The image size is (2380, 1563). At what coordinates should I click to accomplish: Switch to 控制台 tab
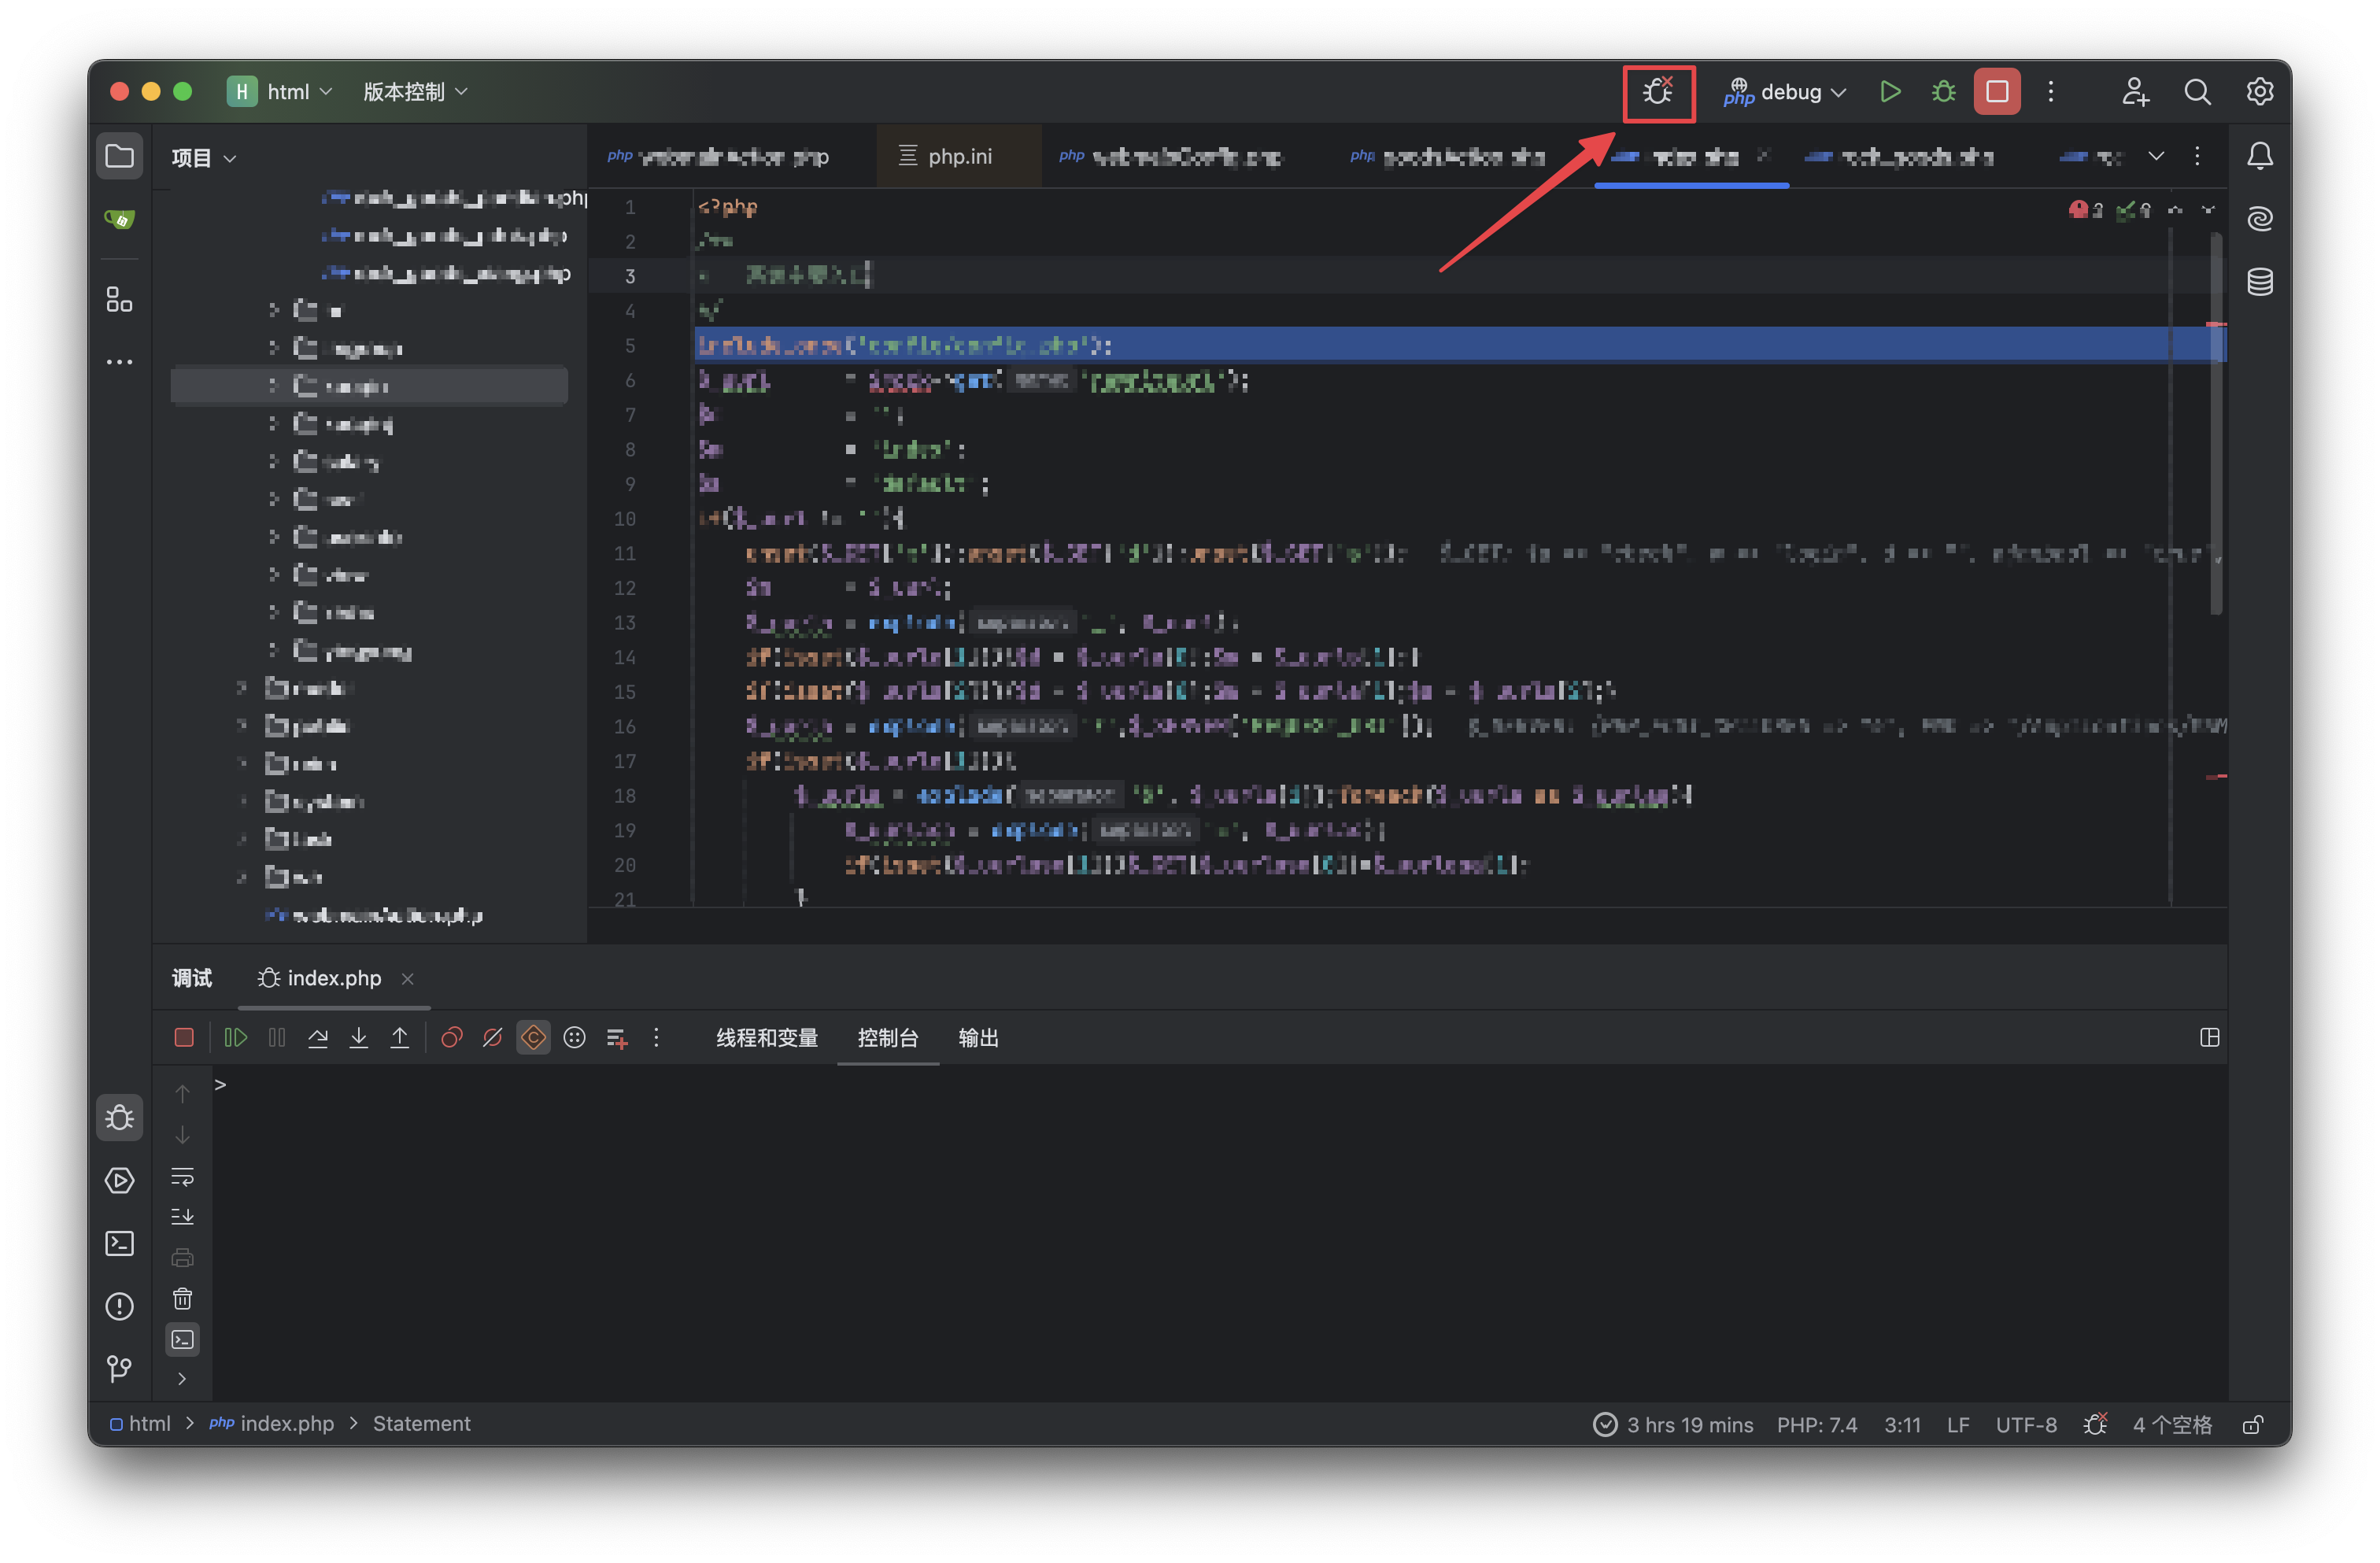pyautogui.click(x=888, y=1038)
